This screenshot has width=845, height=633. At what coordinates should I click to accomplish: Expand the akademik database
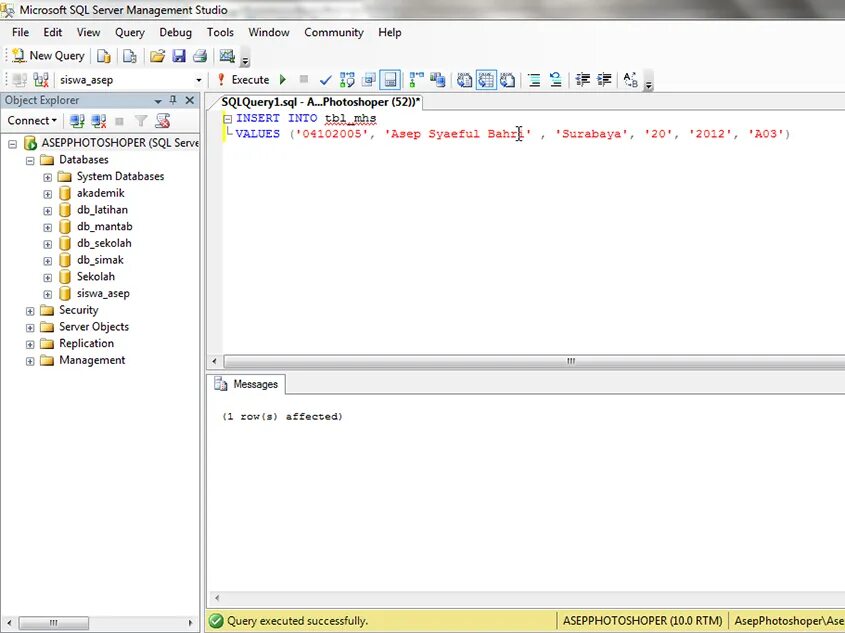click(47, 194)
